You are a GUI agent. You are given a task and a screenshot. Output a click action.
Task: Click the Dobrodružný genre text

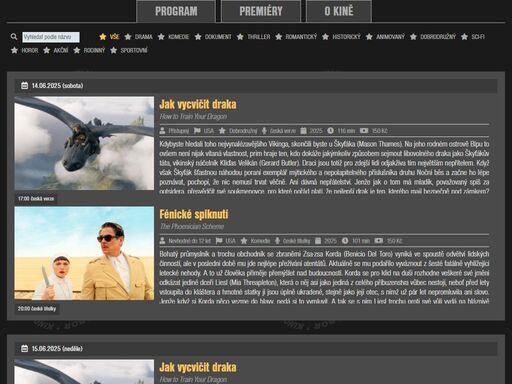[243, 131]
